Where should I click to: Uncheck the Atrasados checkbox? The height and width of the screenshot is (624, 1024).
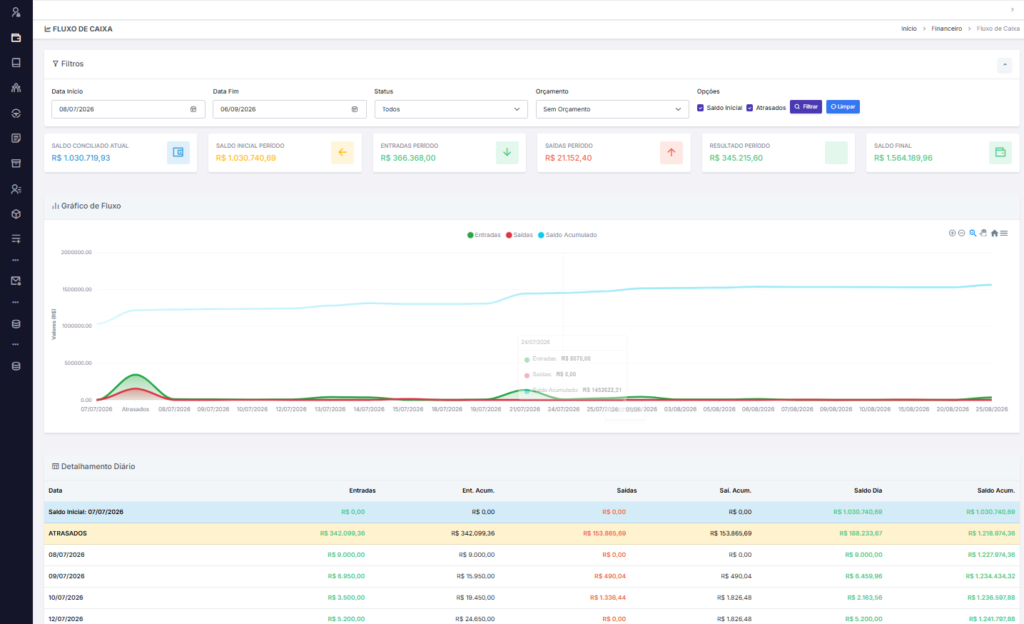pos(750,108)
